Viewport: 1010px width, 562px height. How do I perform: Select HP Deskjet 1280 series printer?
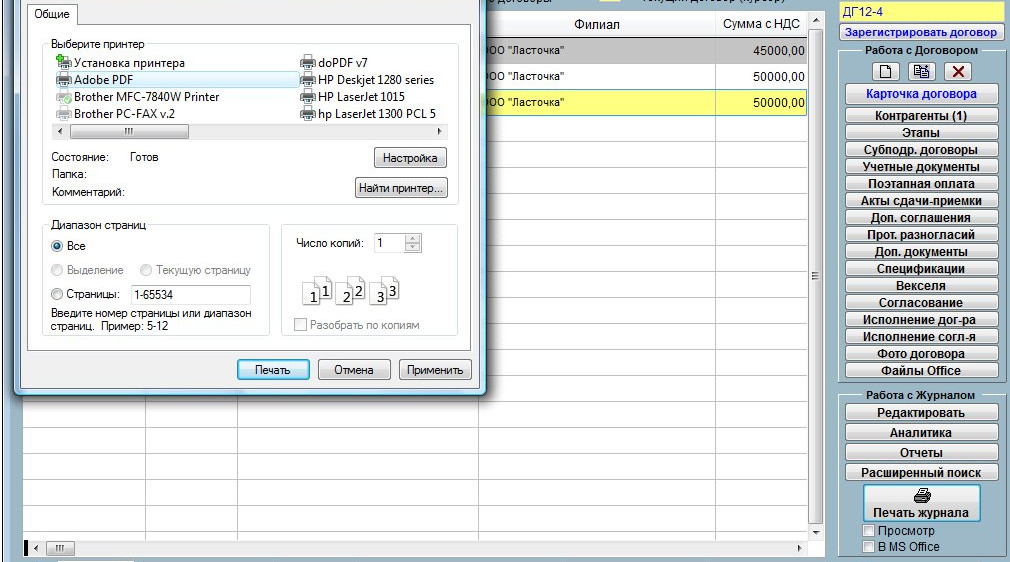click(367, 80)
